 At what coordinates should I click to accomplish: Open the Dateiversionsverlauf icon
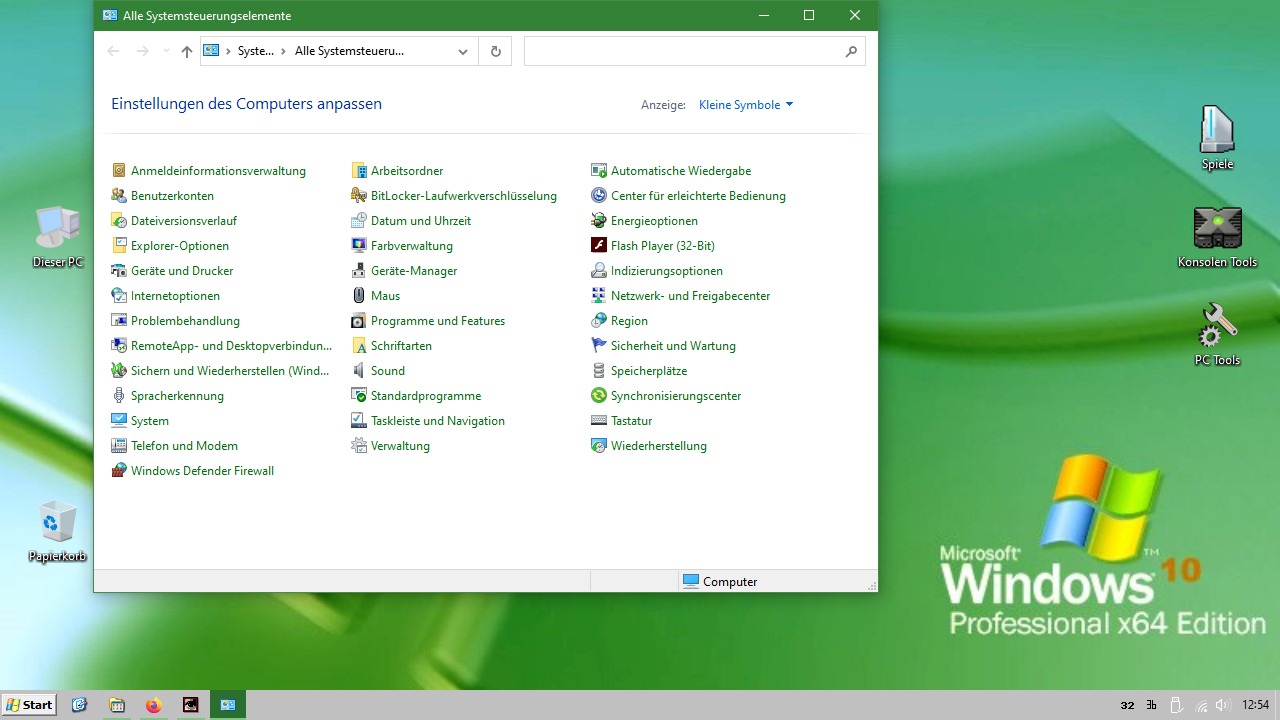pyautogui.click(x=119, y=221)
